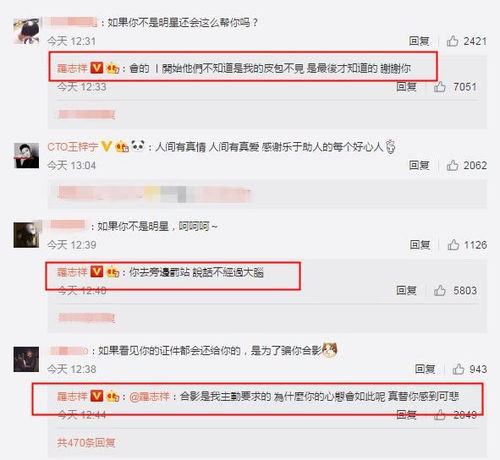Like 羅志祥's 12:44 reply with 2049 likes
The image size is (500, 460).
pos(439,415)
